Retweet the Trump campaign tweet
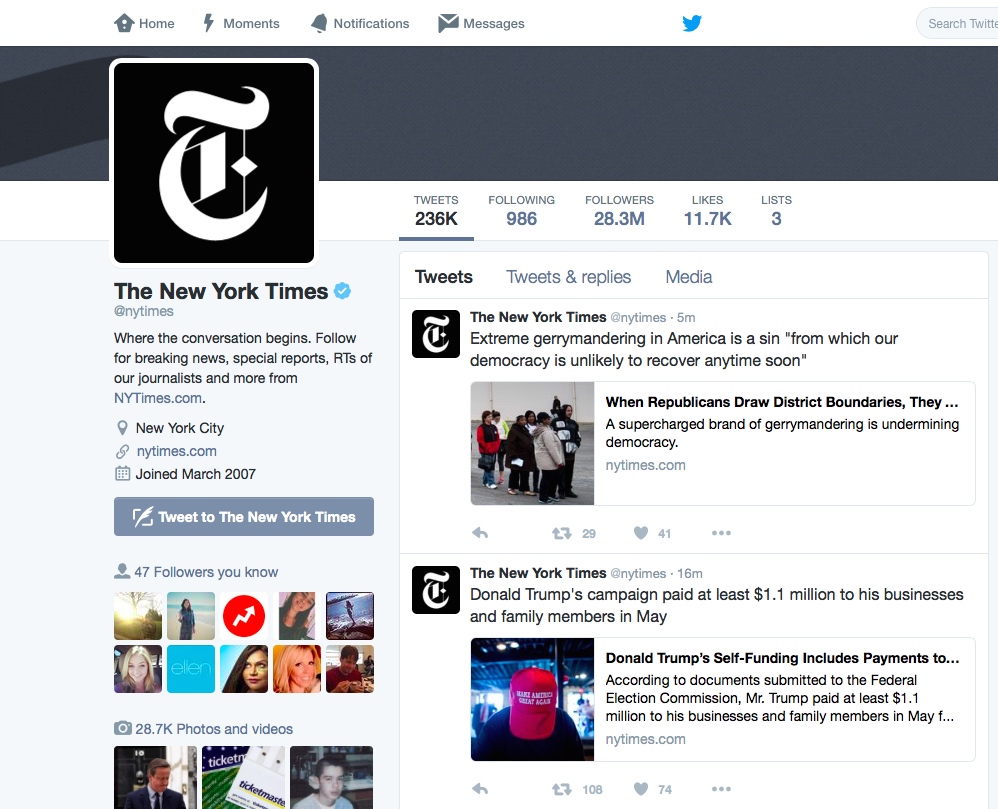Screen dimensions: 998x809 (561, 789)
